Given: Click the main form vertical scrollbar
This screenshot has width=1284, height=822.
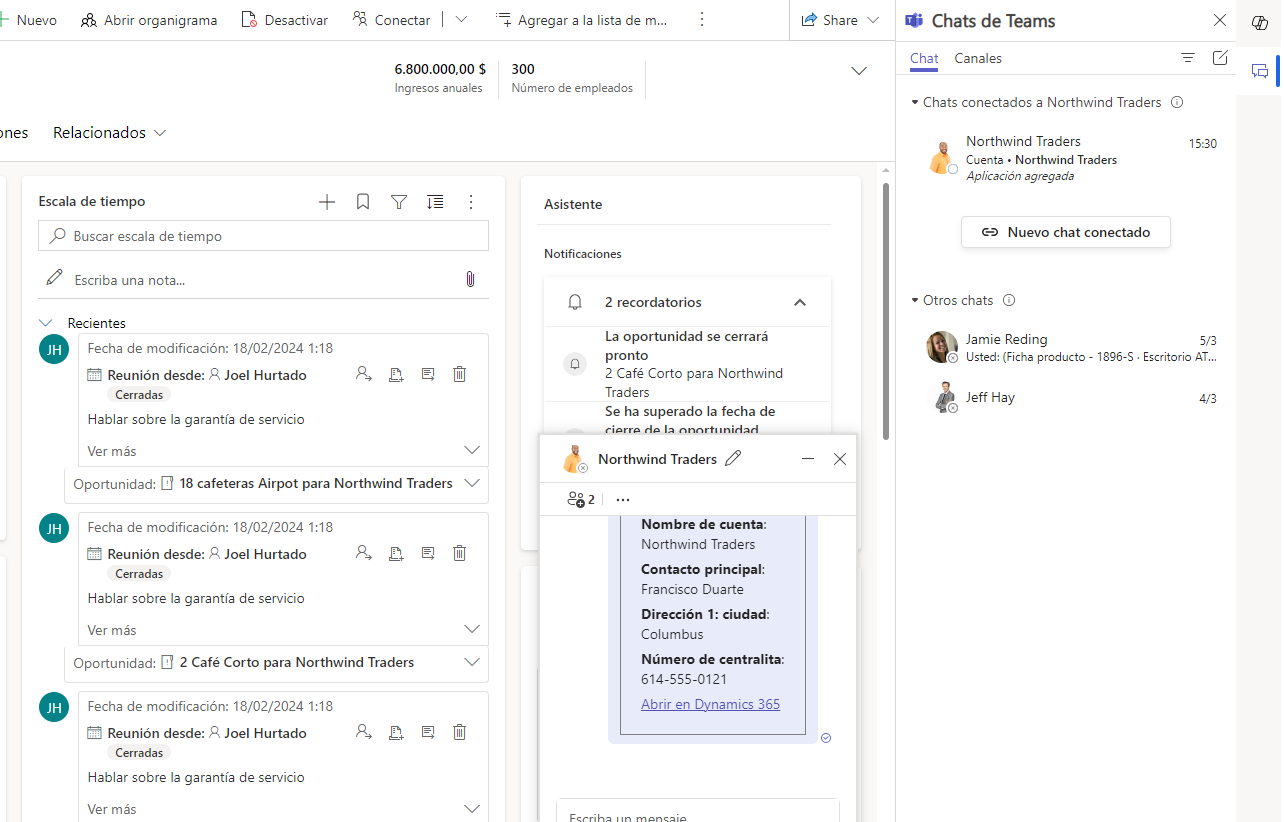Looking at the screenshot, I should tap(886, 310).
